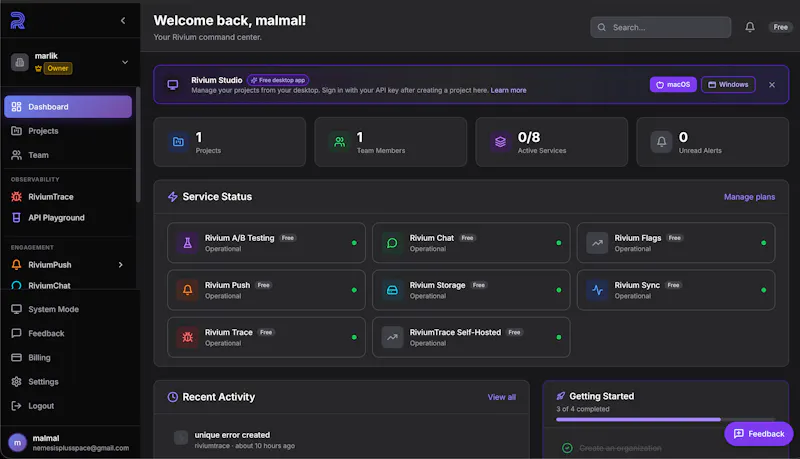Collapse the sidebar with the chevron arrow

123,20
